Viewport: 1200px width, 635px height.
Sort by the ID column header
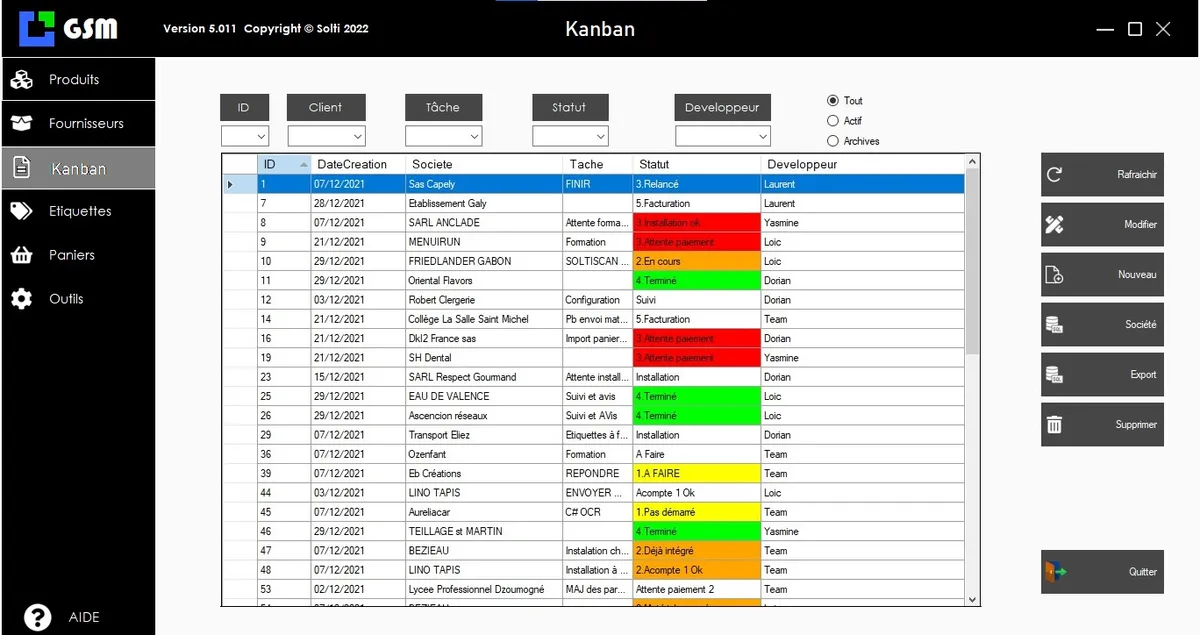tap(285, 164)
